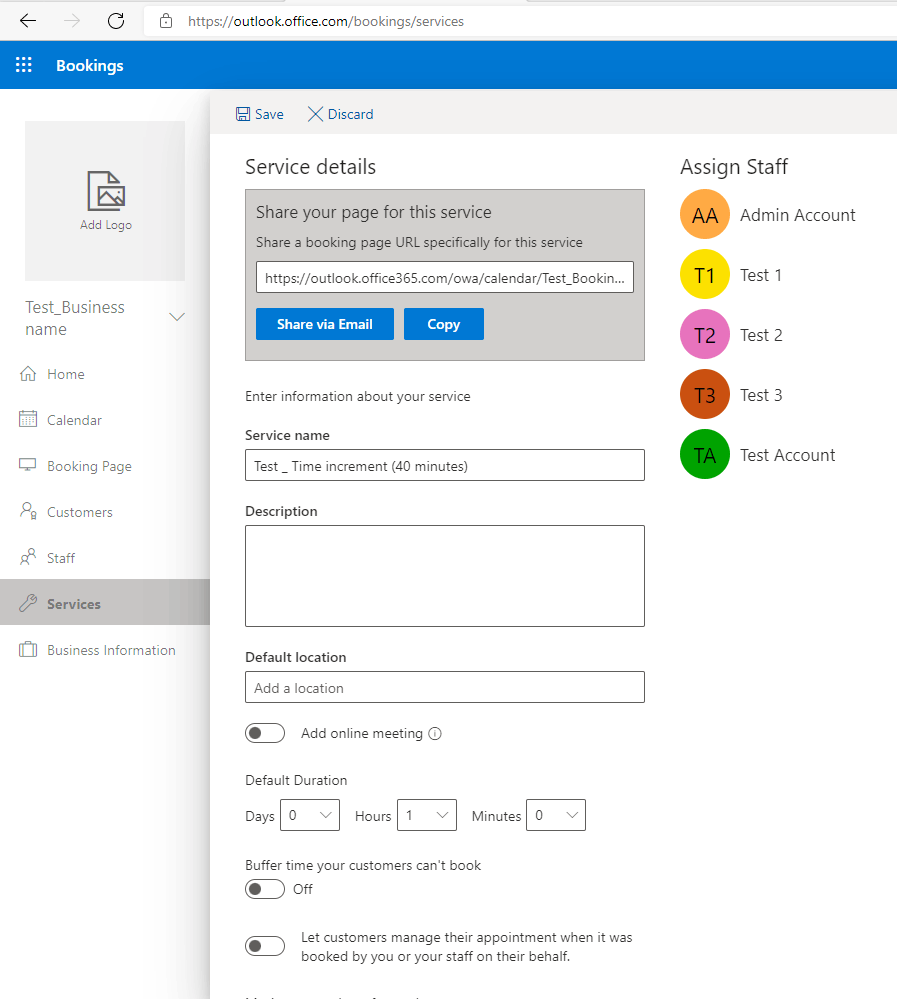Reload the page with the refresh icon
The width and height of the screenshot is (897, 999).
[116, 21]
